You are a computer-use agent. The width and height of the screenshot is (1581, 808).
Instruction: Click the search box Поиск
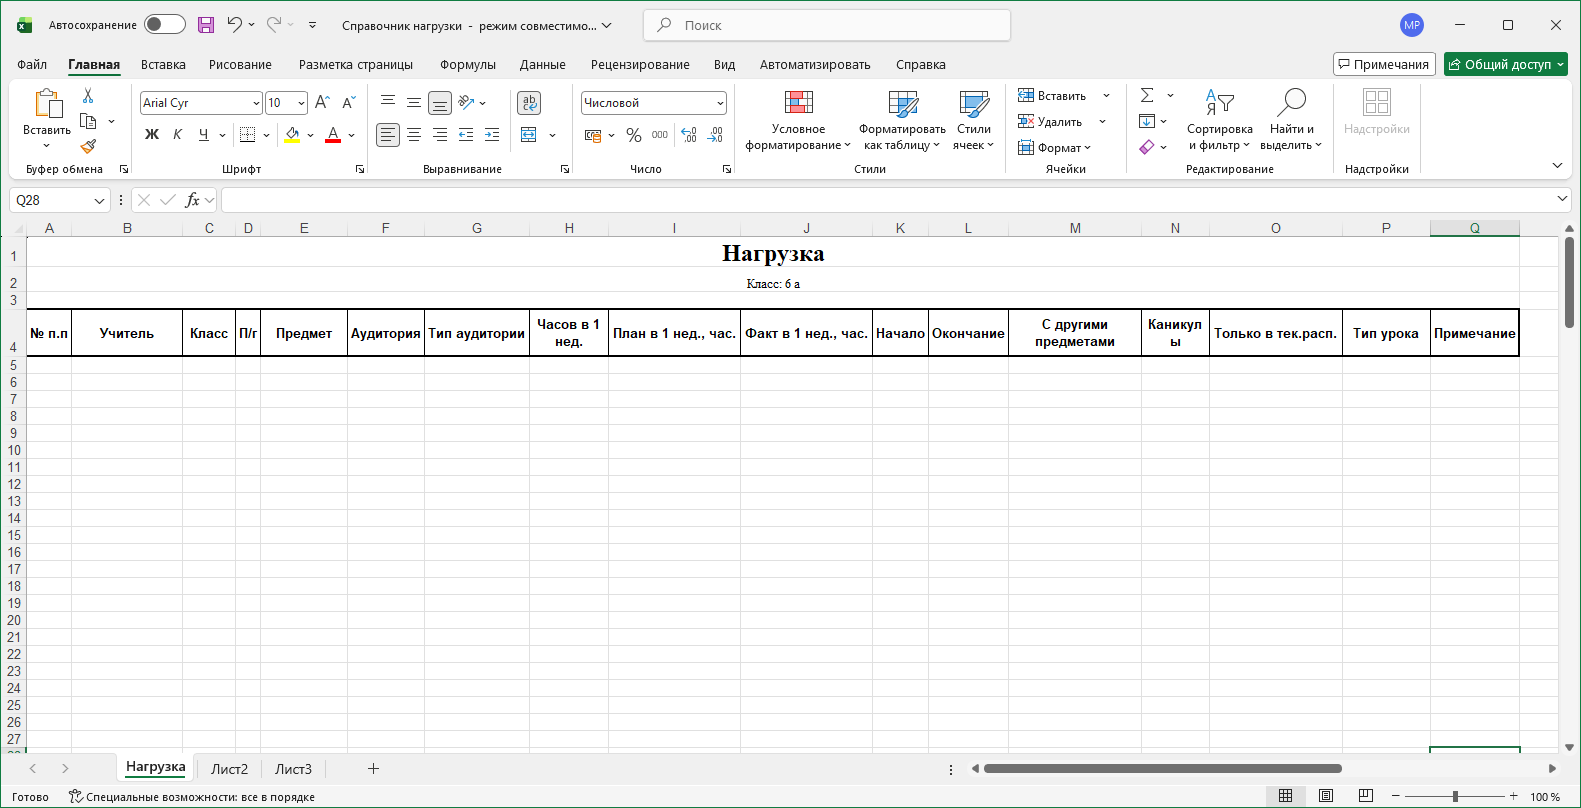click(x=827, y=25)
